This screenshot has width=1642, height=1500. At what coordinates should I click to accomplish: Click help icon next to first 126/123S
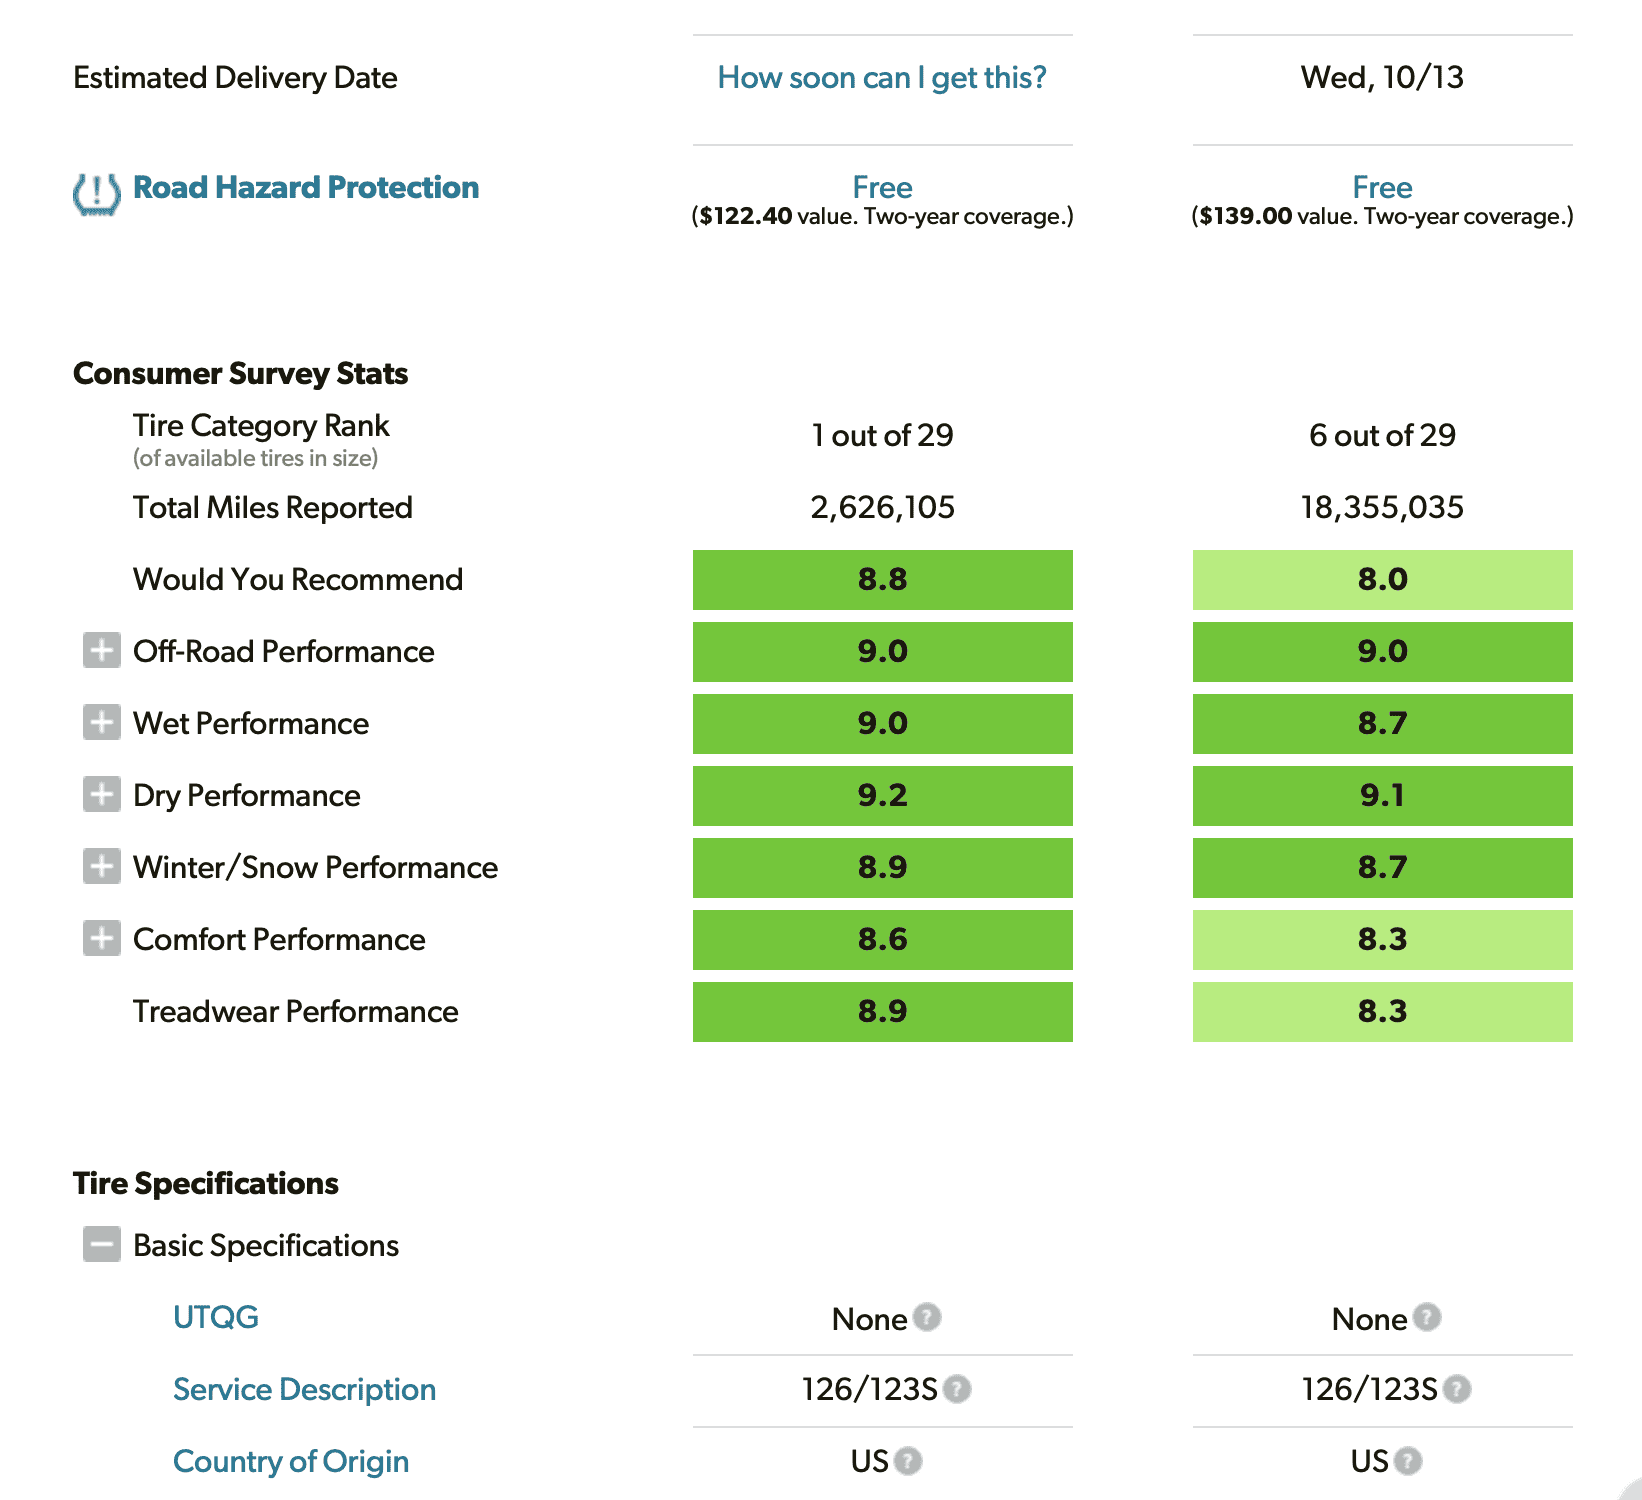tap(957, 1389)
